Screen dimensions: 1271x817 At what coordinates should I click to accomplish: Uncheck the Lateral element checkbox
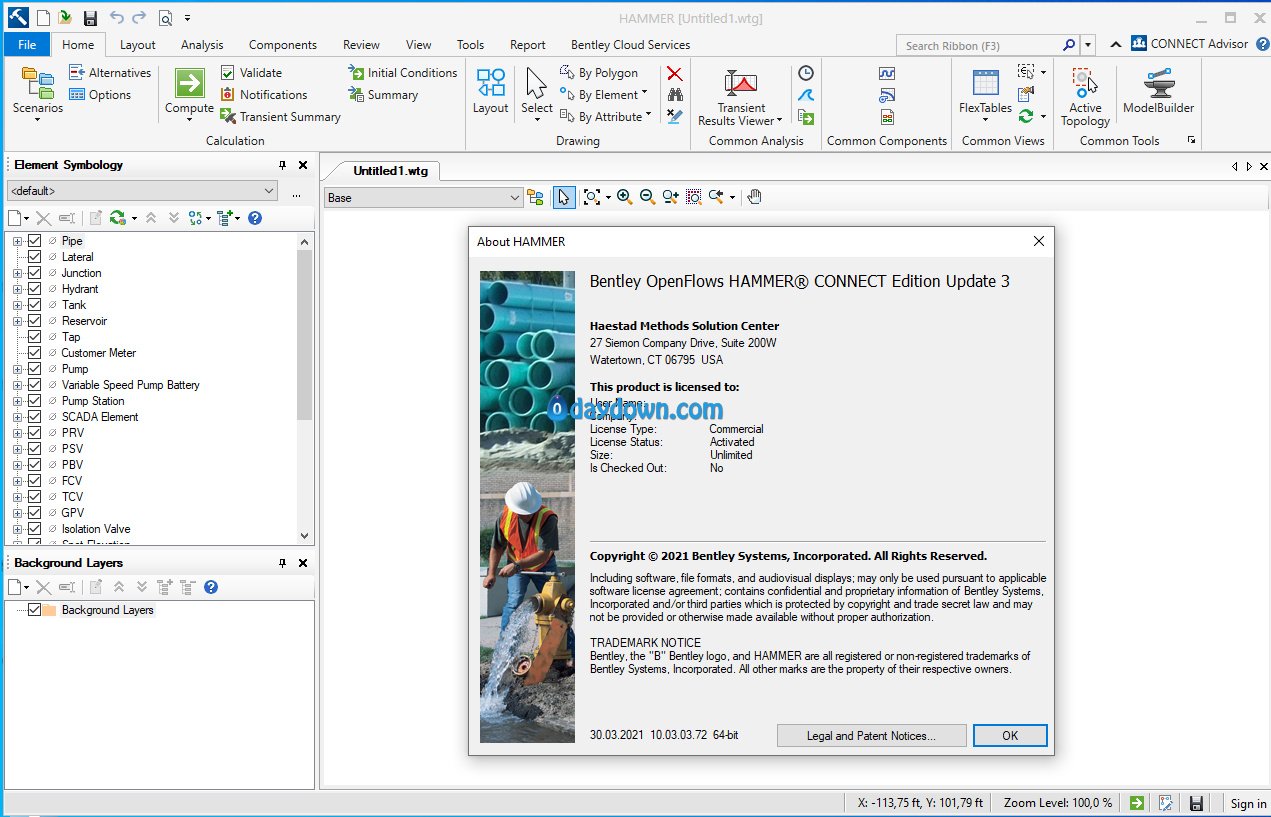click(35, 257)
